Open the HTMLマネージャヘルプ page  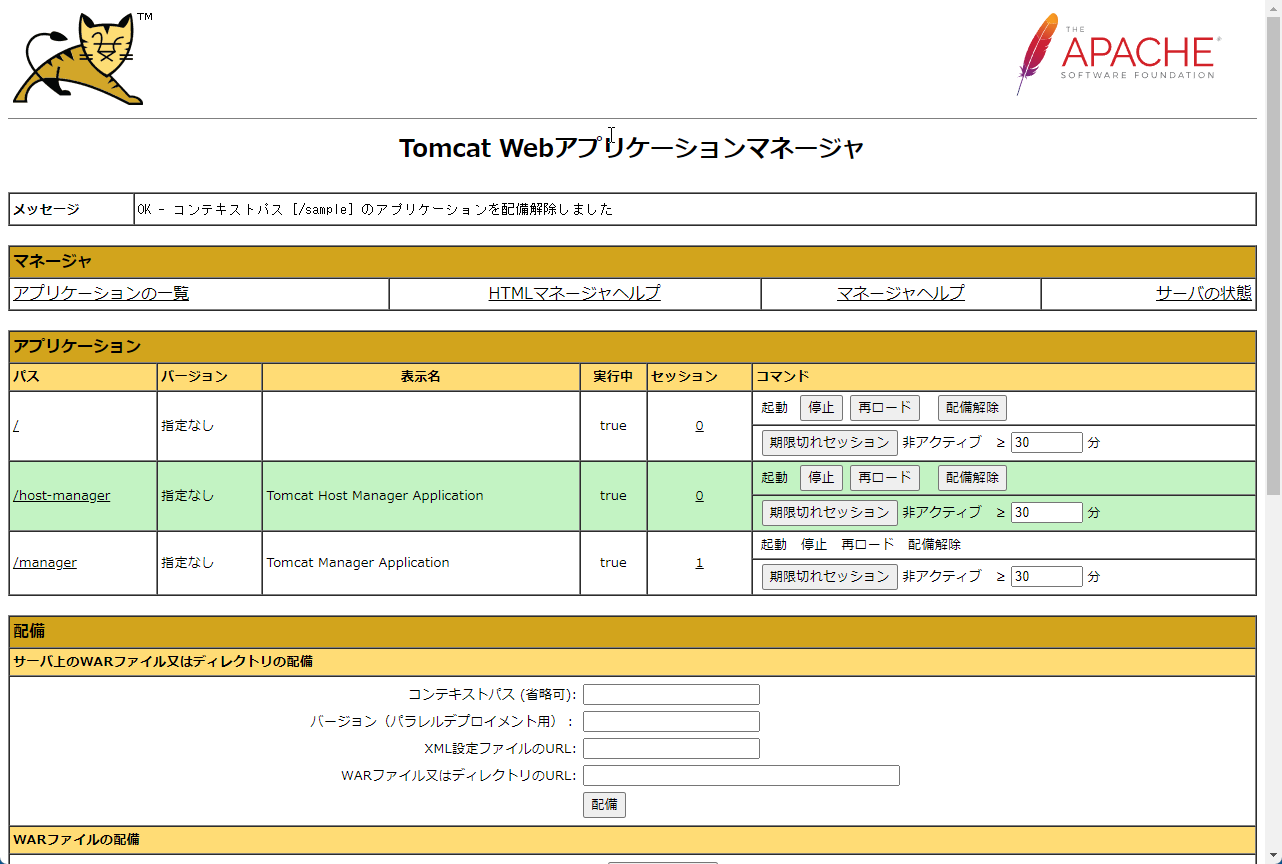pos(573,293)
